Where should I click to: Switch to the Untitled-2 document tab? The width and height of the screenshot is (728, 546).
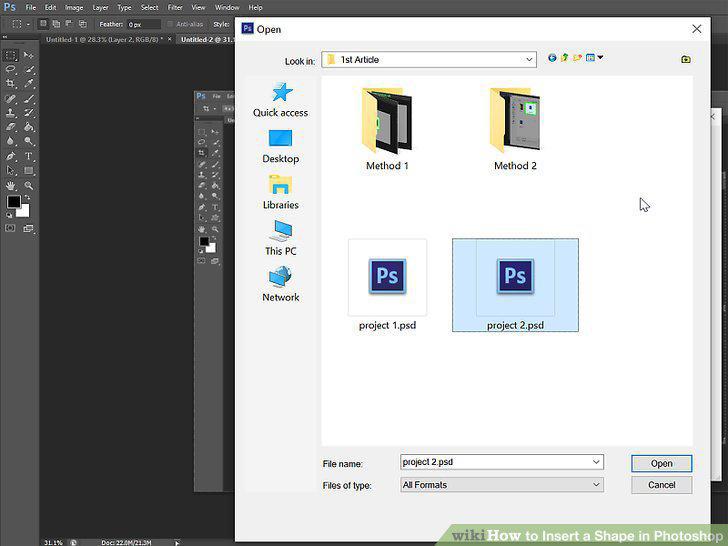(208, 39)
